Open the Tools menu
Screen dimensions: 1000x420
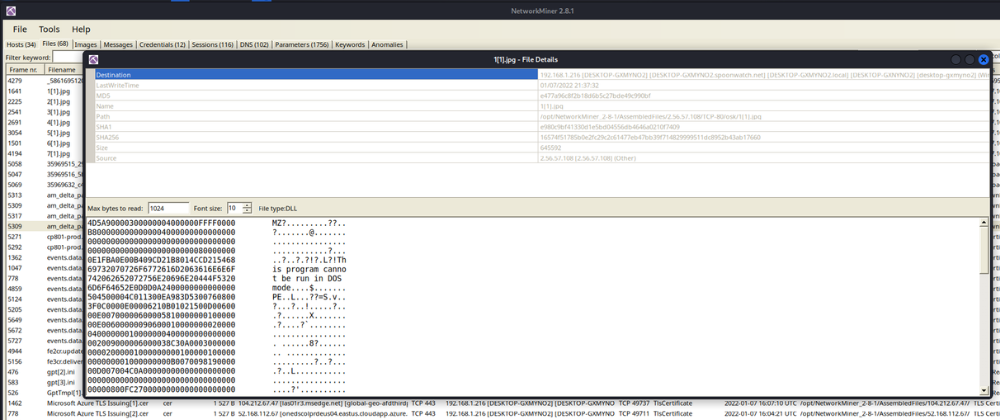49,29
